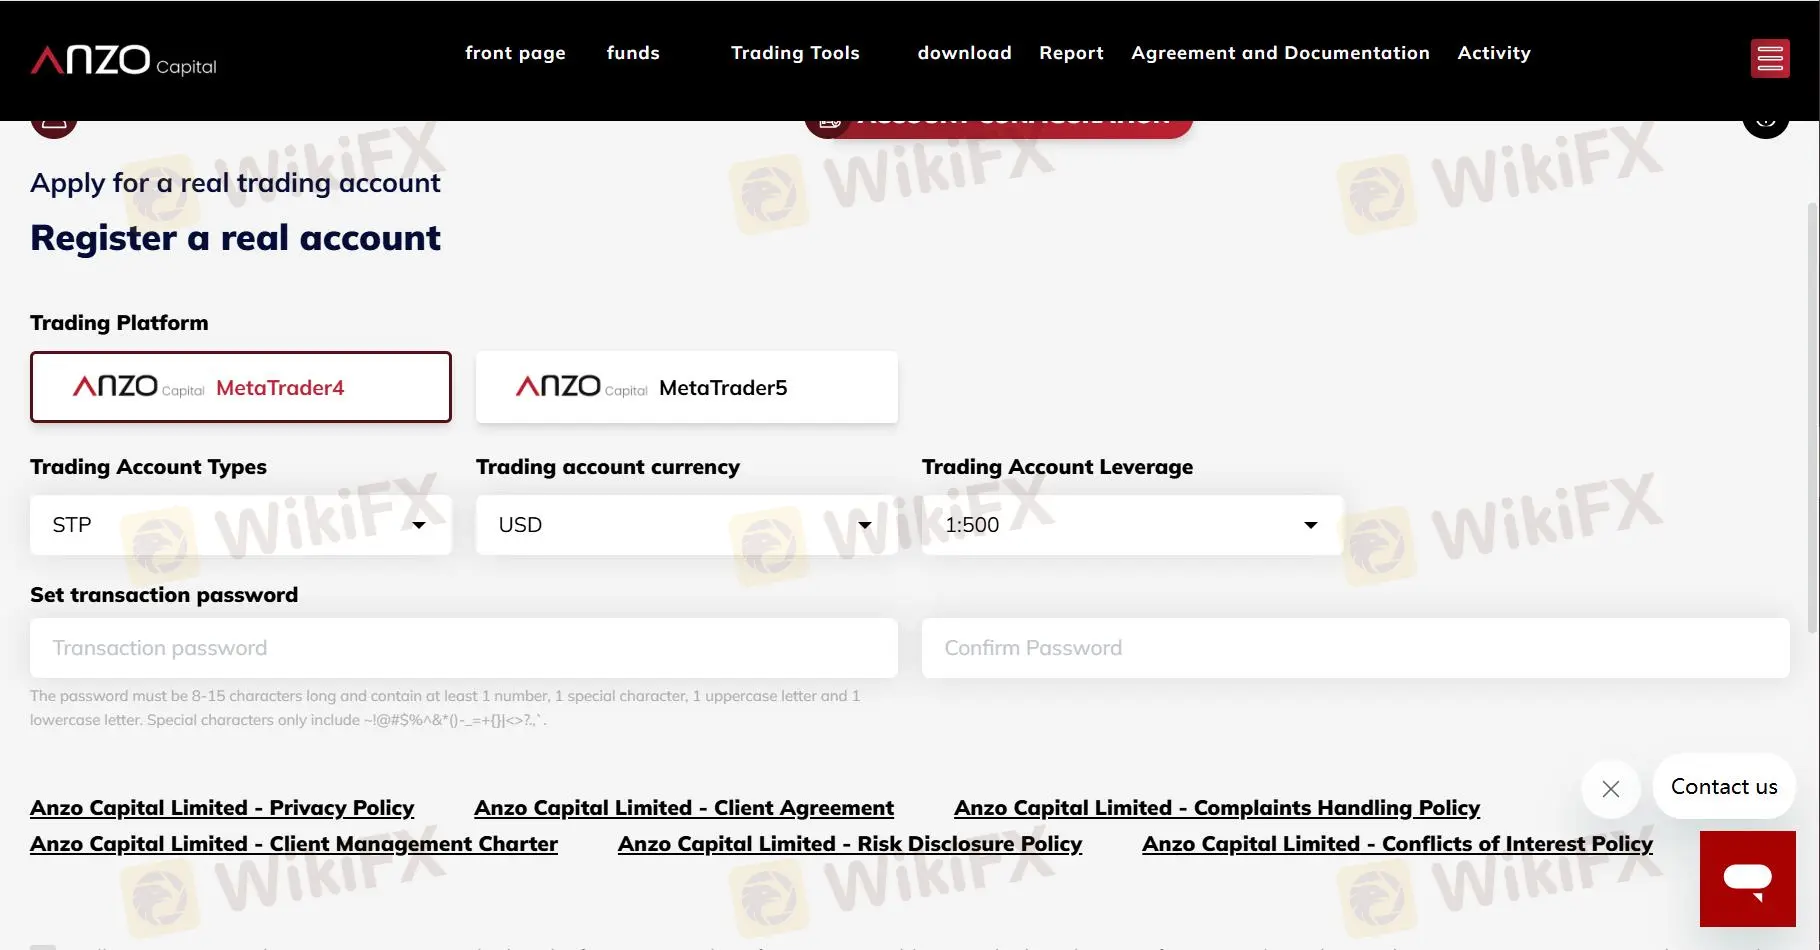1820x950 pixels.
Task: Go to the front page menu
Action: 515,53
